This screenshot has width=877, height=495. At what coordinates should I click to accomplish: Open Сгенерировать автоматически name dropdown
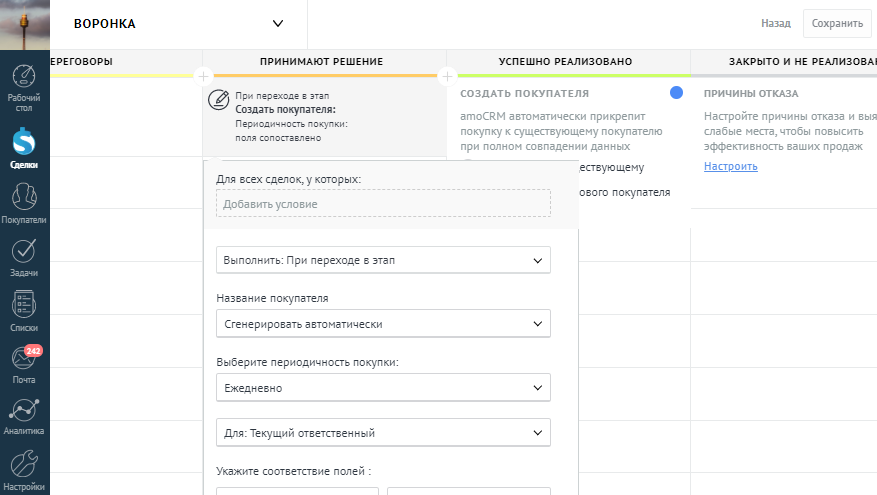[x=383, y=323]
